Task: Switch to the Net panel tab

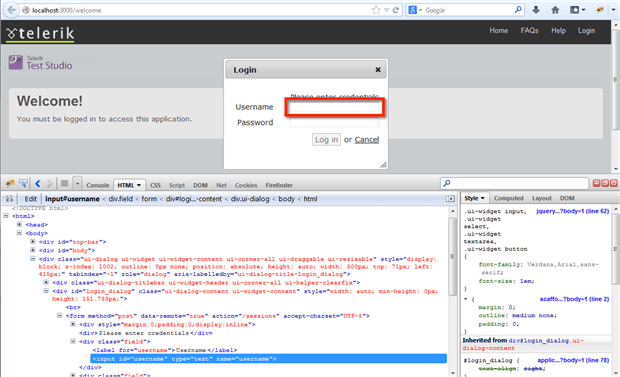Action: tap(221, 185)
